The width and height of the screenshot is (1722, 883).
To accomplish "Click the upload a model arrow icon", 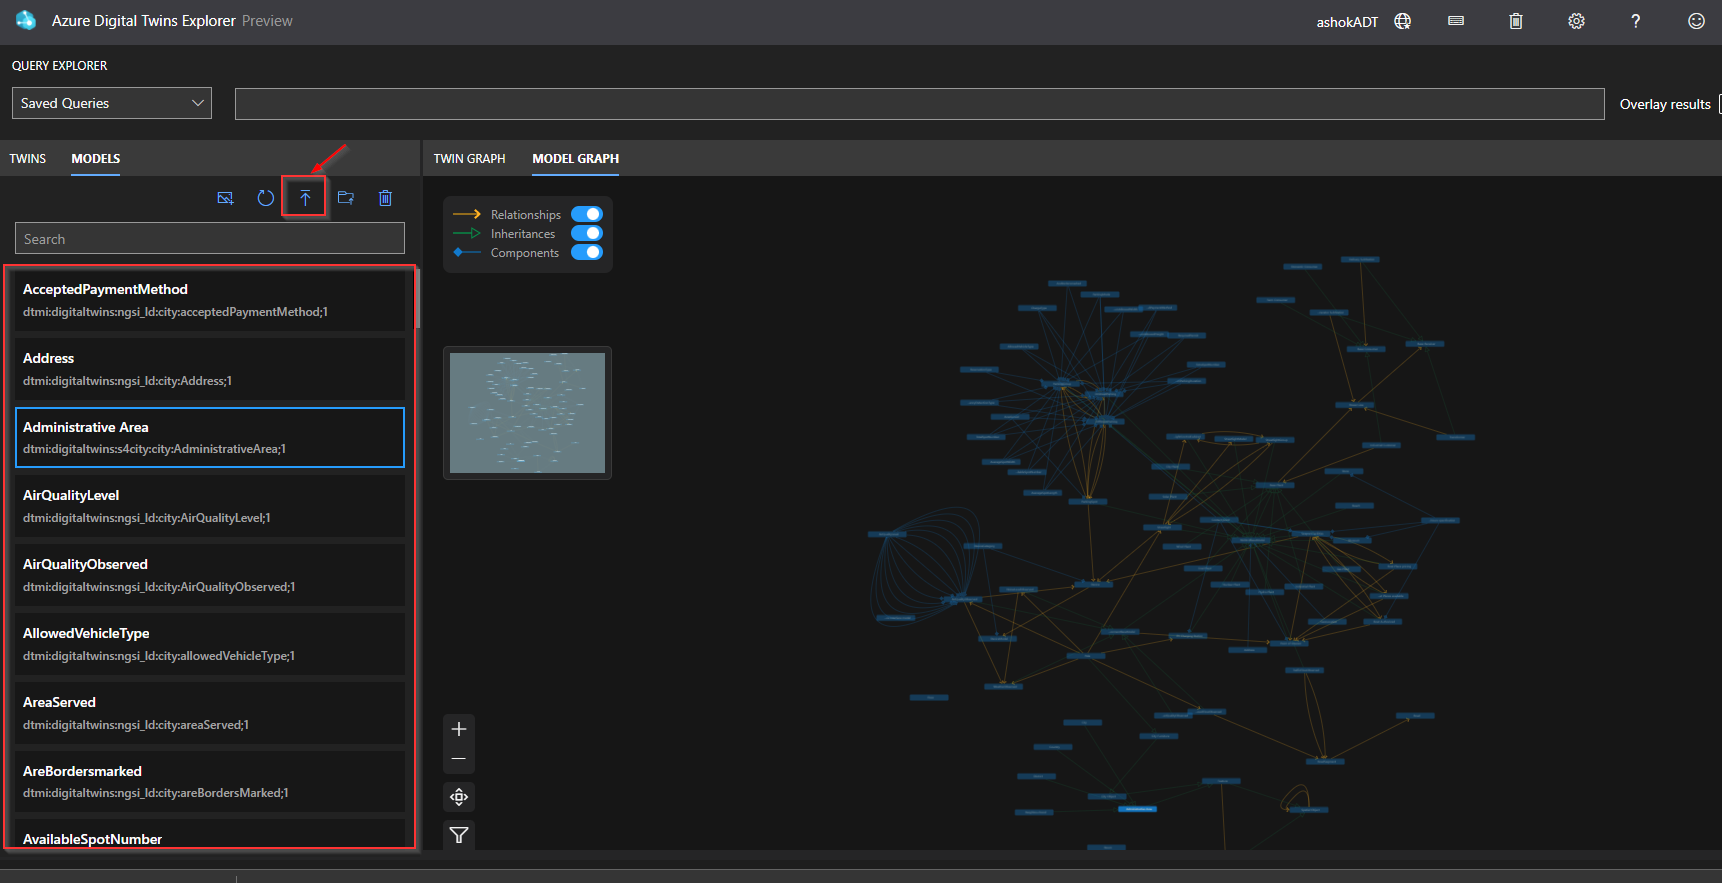I will click(305, 198).
